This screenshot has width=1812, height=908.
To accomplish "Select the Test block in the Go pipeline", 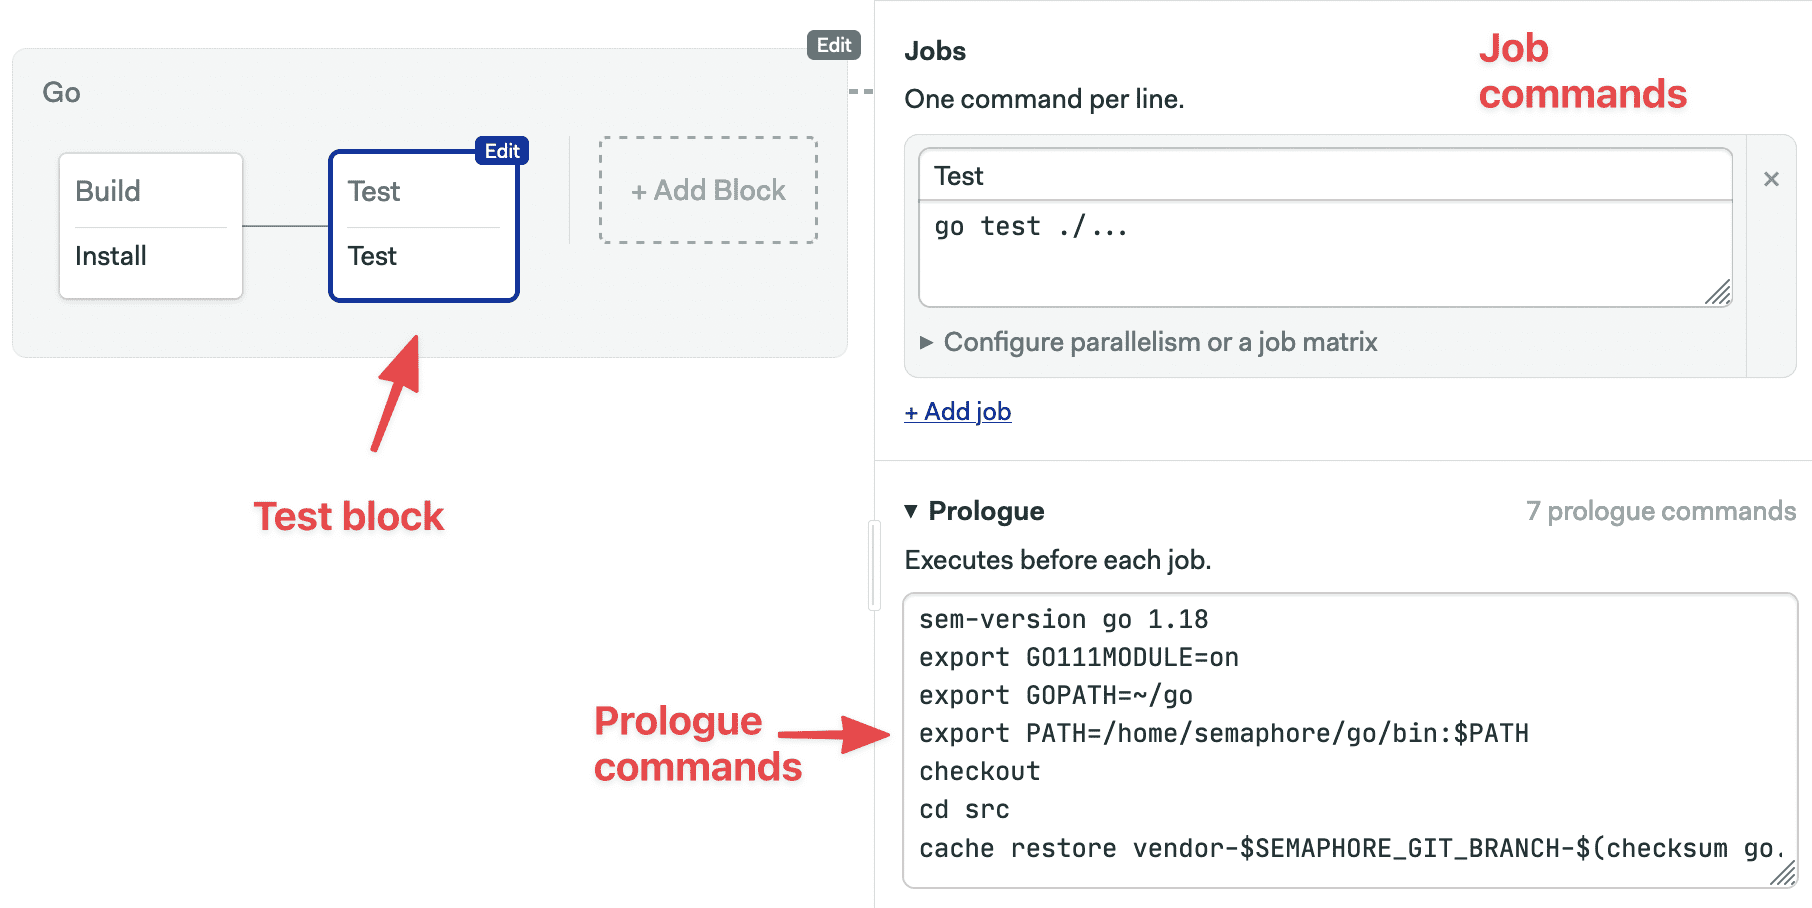I will click(x=423, y=225).
